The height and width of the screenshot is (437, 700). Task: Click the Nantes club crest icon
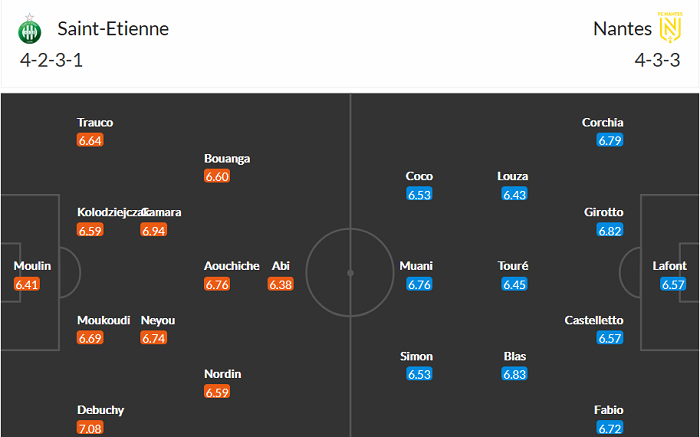coord(668,25)
